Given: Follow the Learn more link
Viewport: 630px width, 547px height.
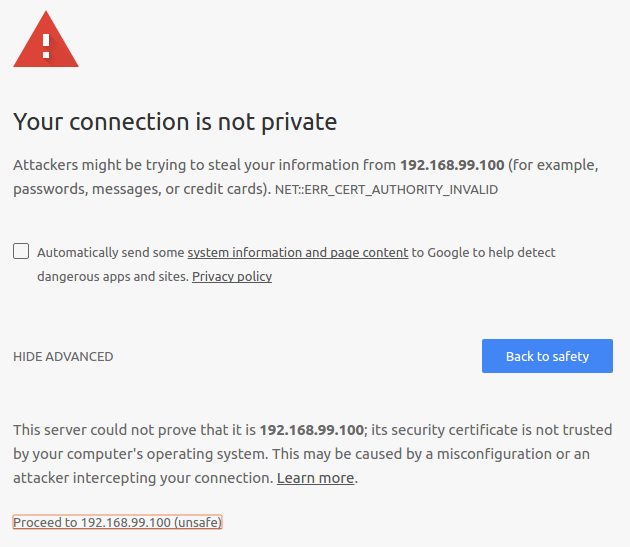Looking at the screenshot, I should coord(315,478).
